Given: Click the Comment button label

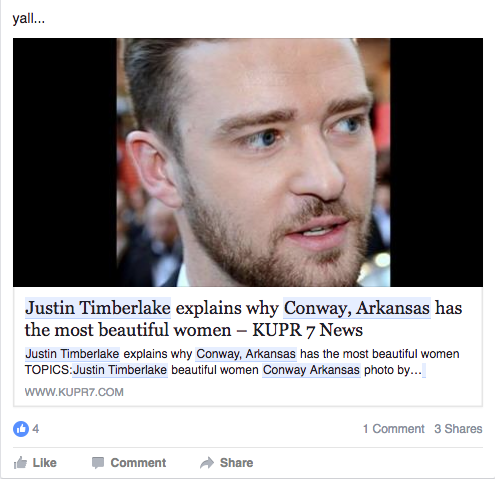Looking at the screenshot, I should pyautogui.click(x=138, y=463).
